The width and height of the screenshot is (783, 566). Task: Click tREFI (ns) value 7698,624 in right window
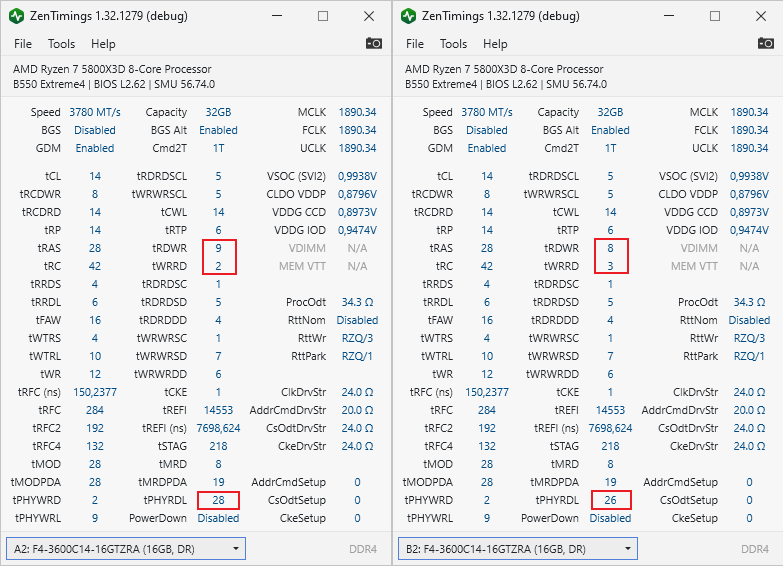610,428
